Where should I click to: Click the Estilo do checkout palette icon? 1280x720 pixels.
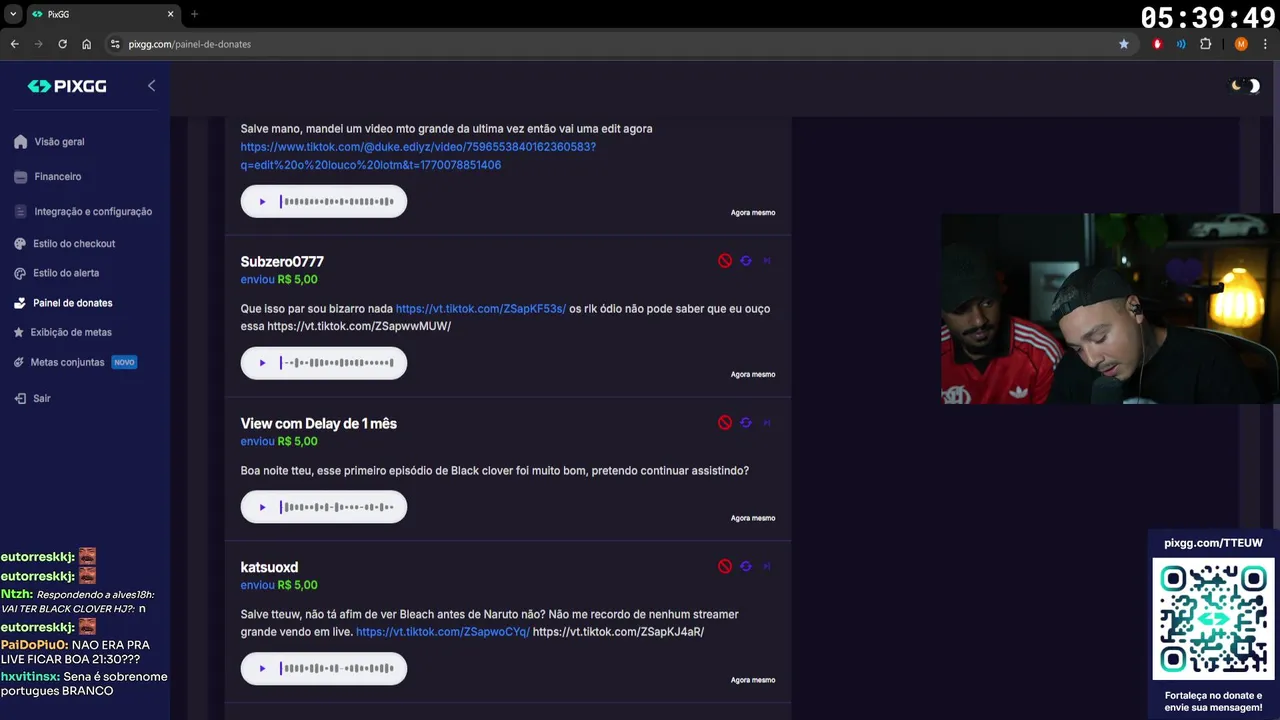(x=21, y=244)
